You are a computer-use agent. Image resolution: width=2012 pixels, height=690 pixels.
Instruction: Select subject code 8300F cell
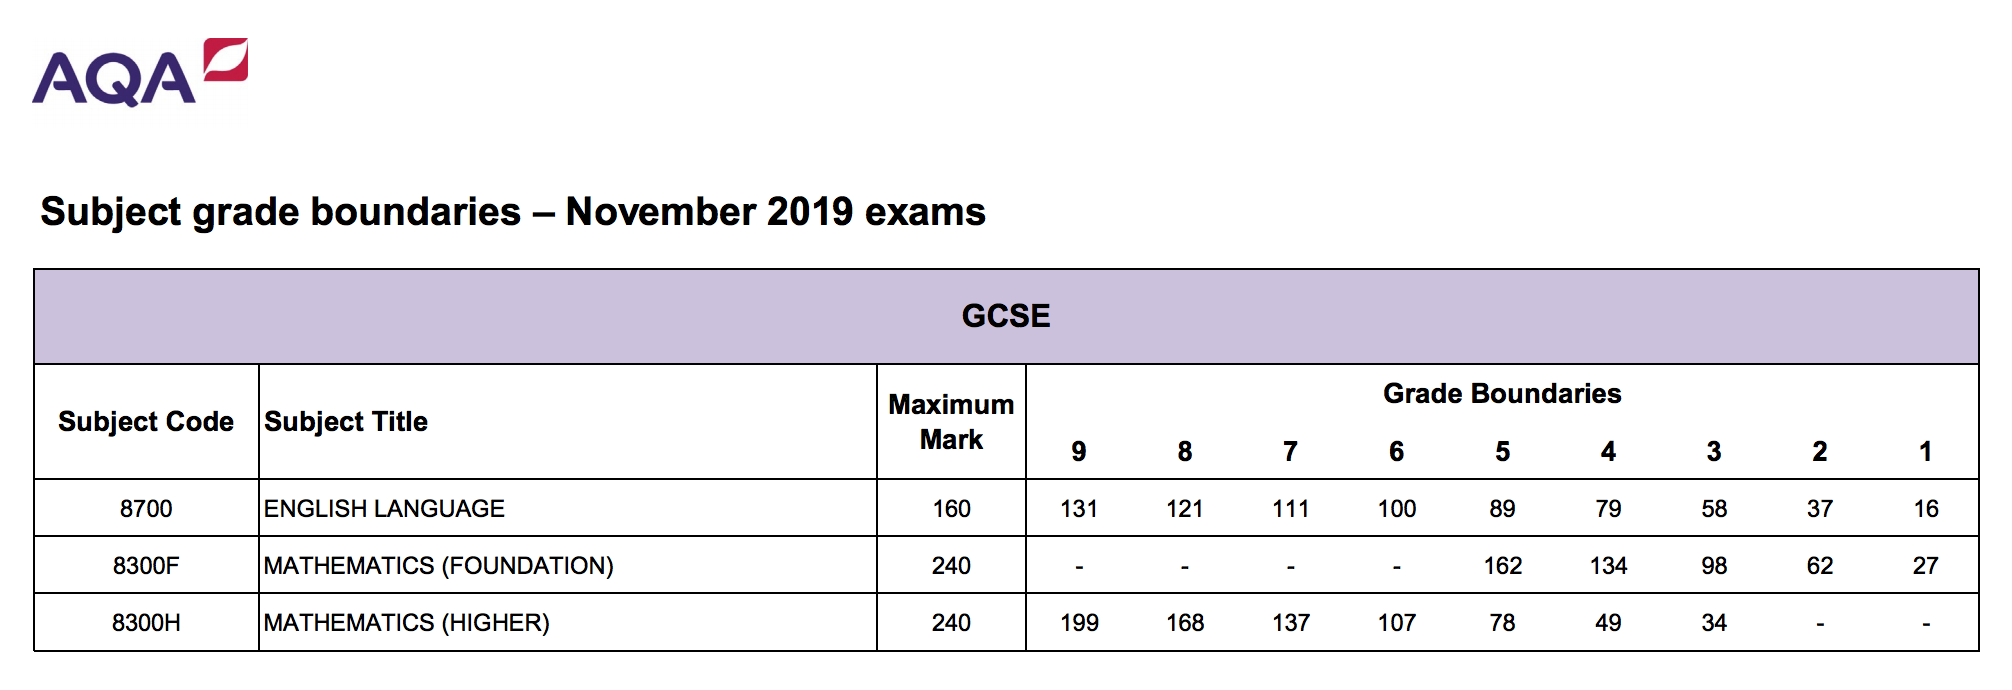click(x=146, y=566)
